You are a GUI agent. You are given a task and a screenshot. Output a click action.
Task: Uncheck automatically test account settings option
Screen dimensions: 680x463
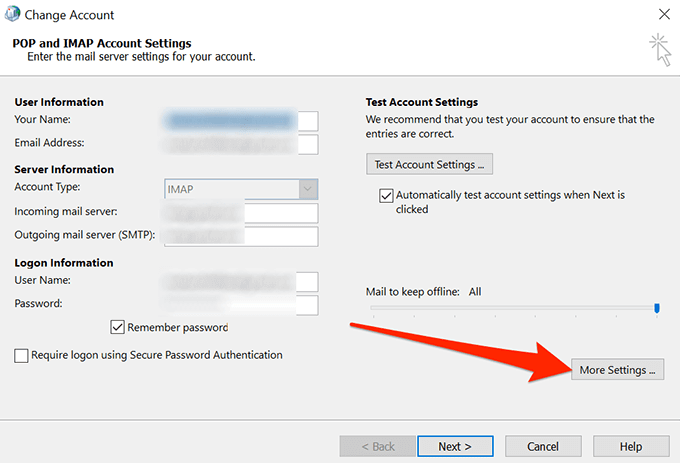coord(386,195)
